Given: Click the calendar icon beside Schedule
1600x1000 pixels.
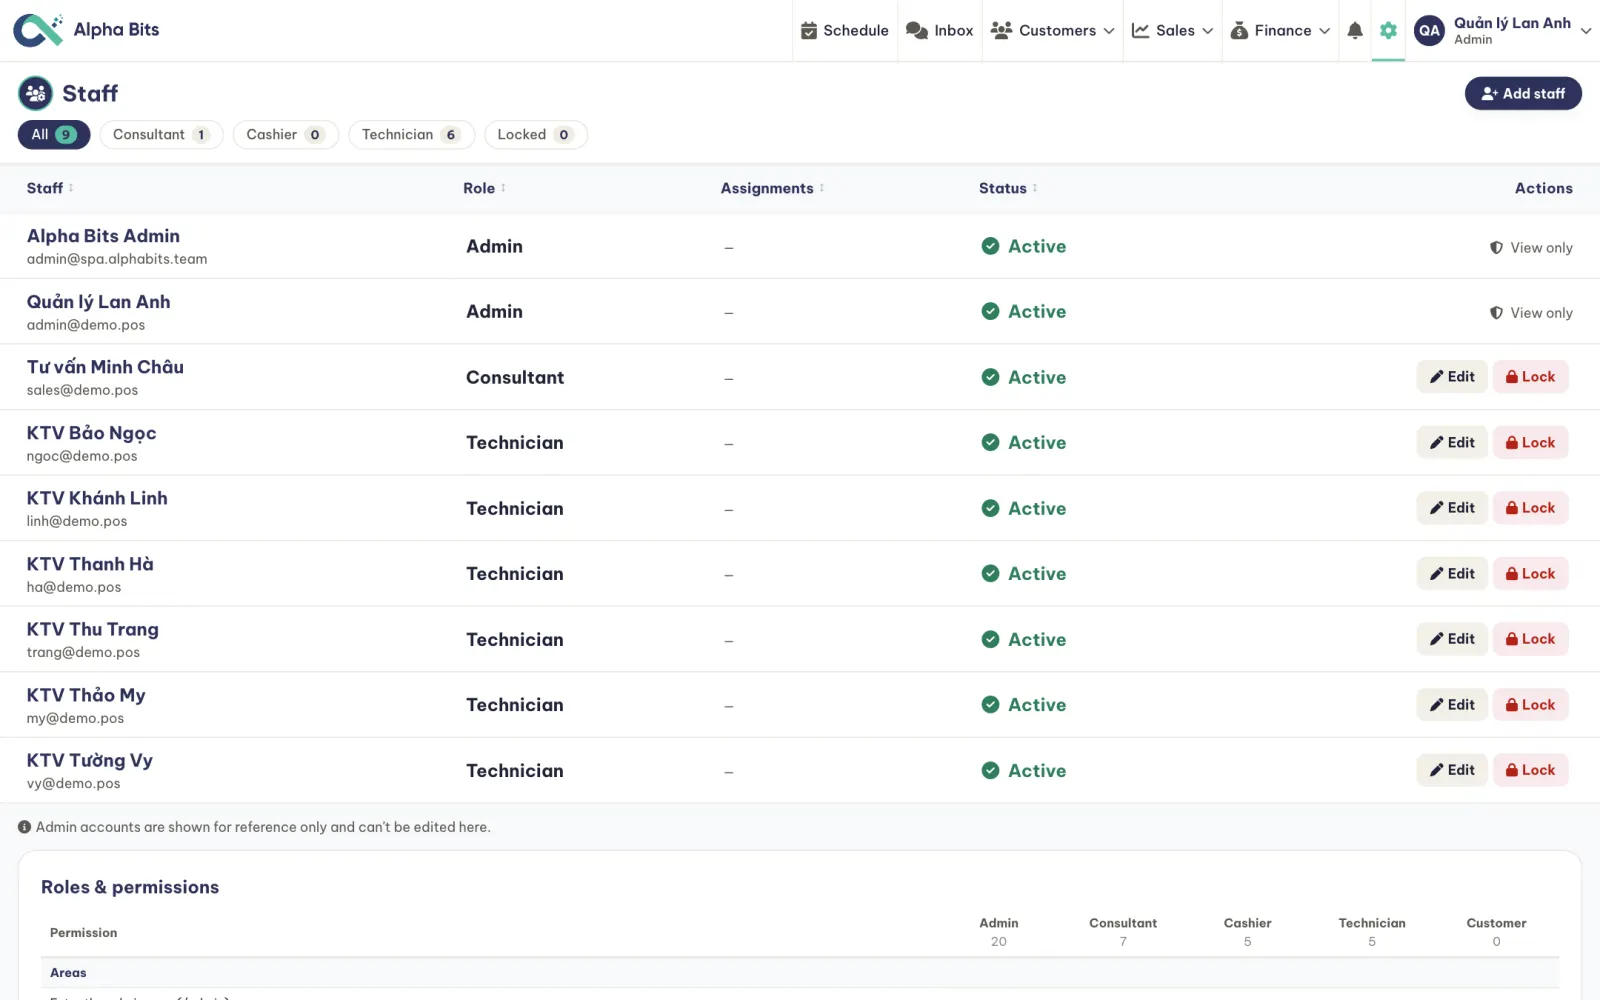Looking at the screenshot, I should (809, 31).
